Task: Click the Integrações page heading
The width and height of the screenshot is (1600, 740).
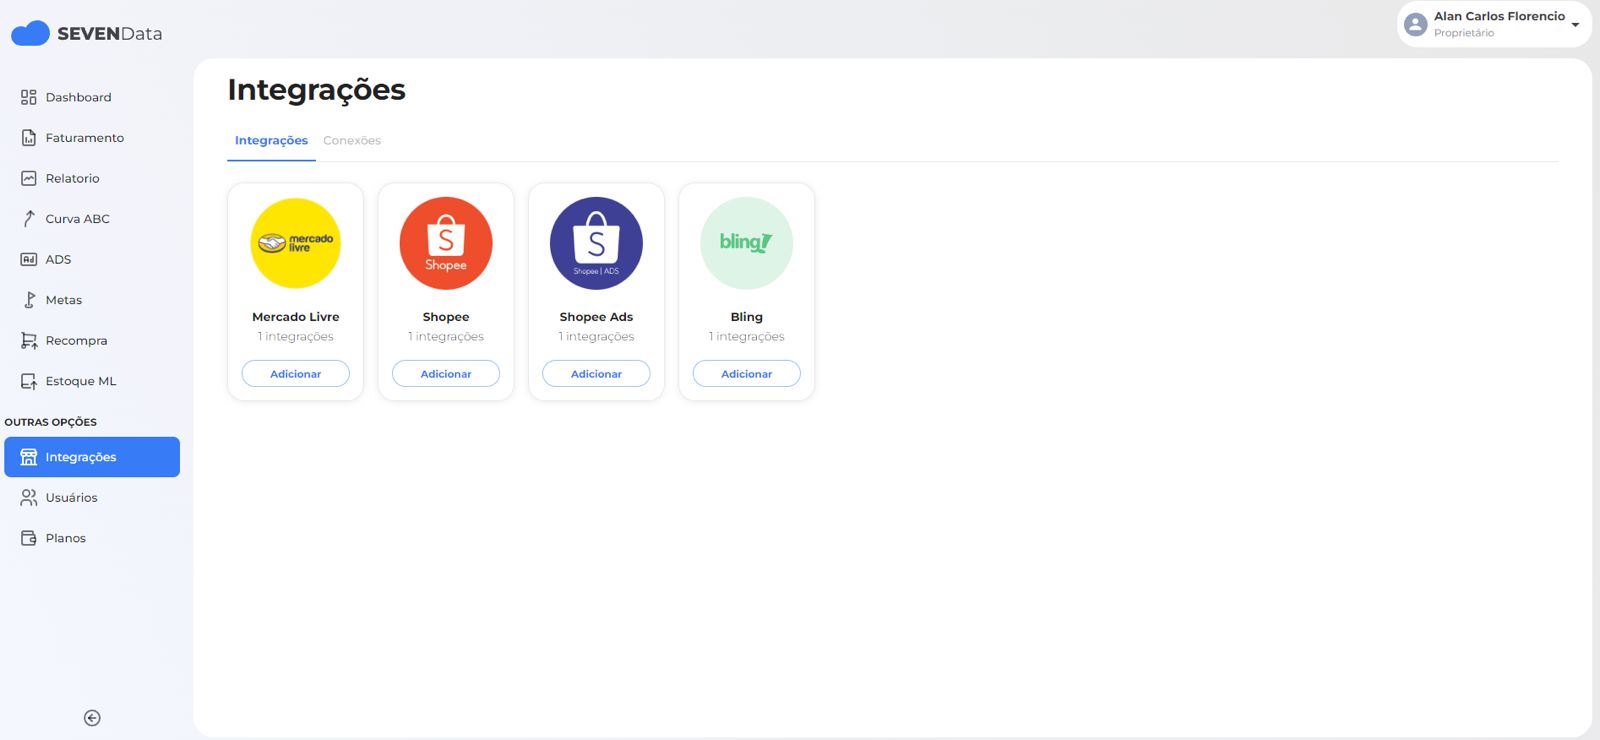Action: coord(316,90)
